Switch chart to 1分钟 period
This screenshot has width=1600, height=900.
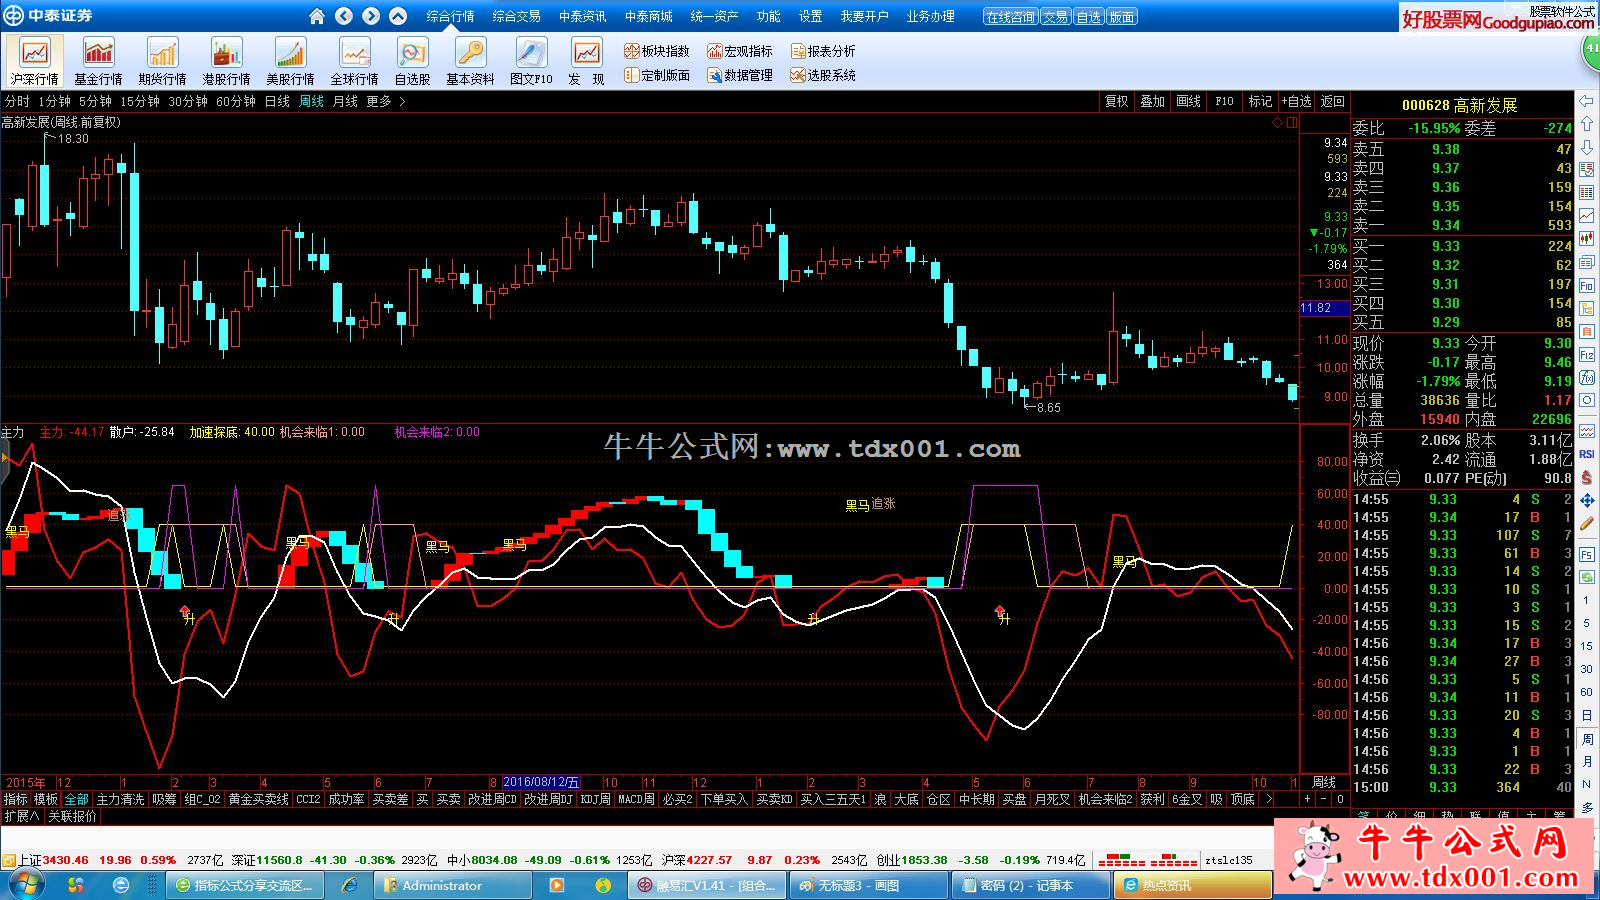click(55, 101)
